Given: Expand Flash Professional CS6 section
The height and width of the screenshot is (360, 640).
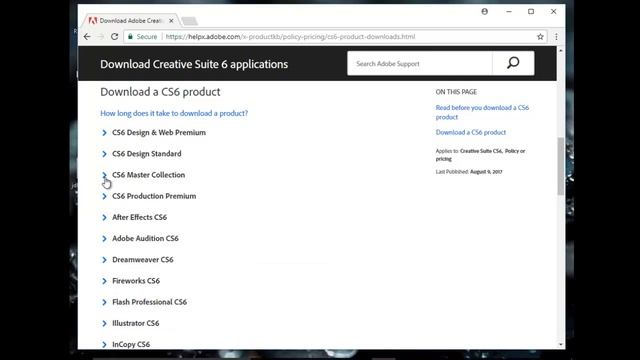Looking at the screenshot, I should (x=144, y=302).
